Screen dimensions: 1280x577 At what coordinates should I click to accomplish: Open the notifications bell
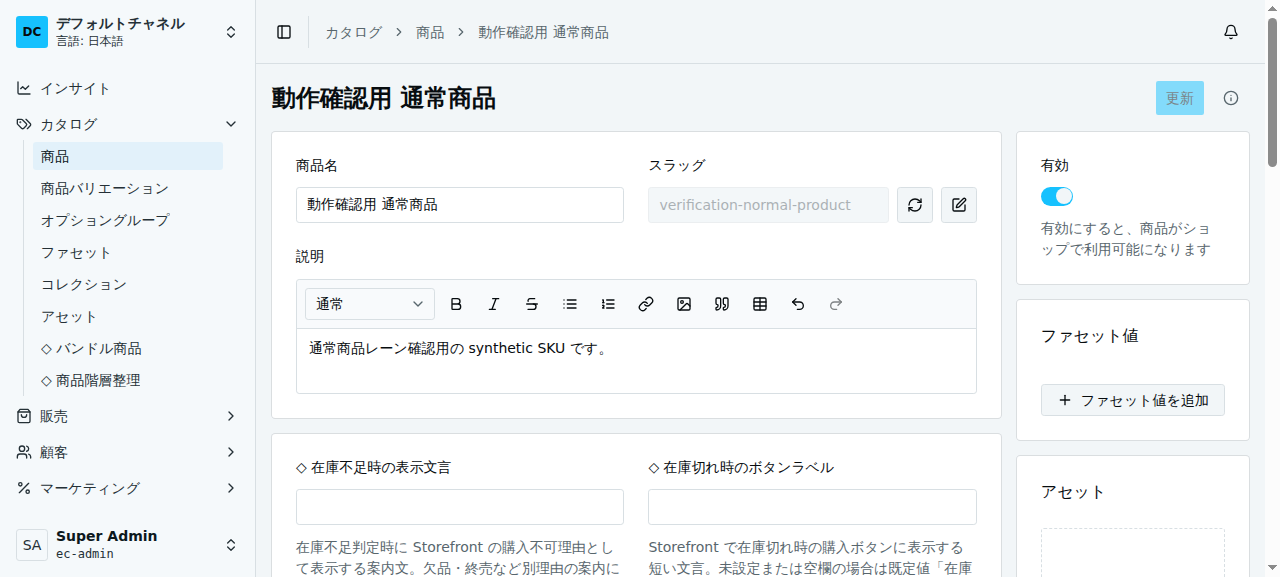tap(1231, 32)
